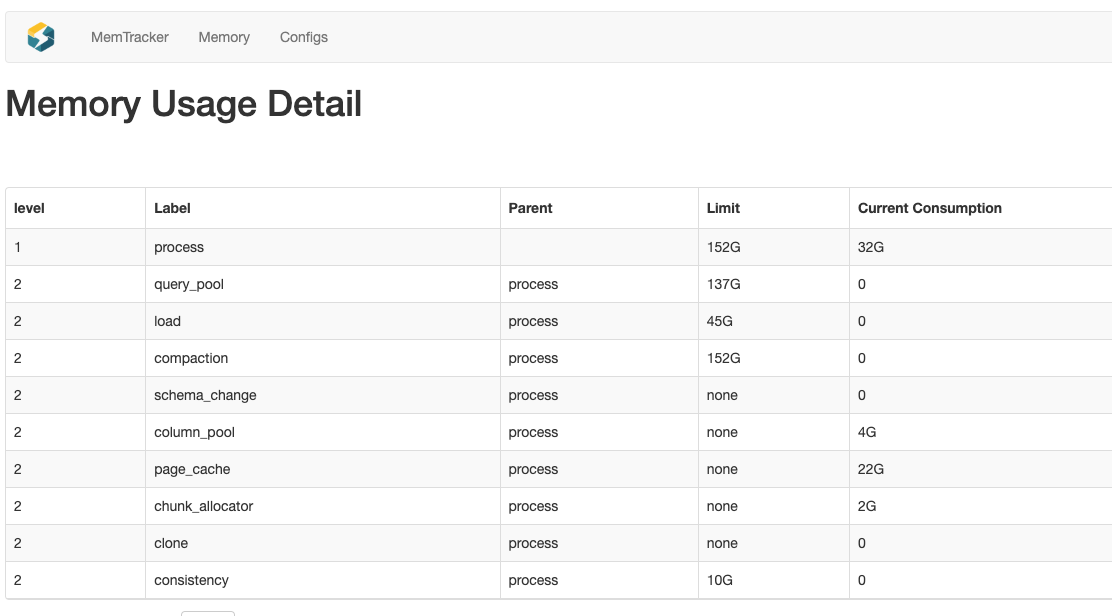This screenshot has height=616, width=1112.
Task: Open the MemTracker menu item
Action: pyautogui.click(x=130, y=37)
